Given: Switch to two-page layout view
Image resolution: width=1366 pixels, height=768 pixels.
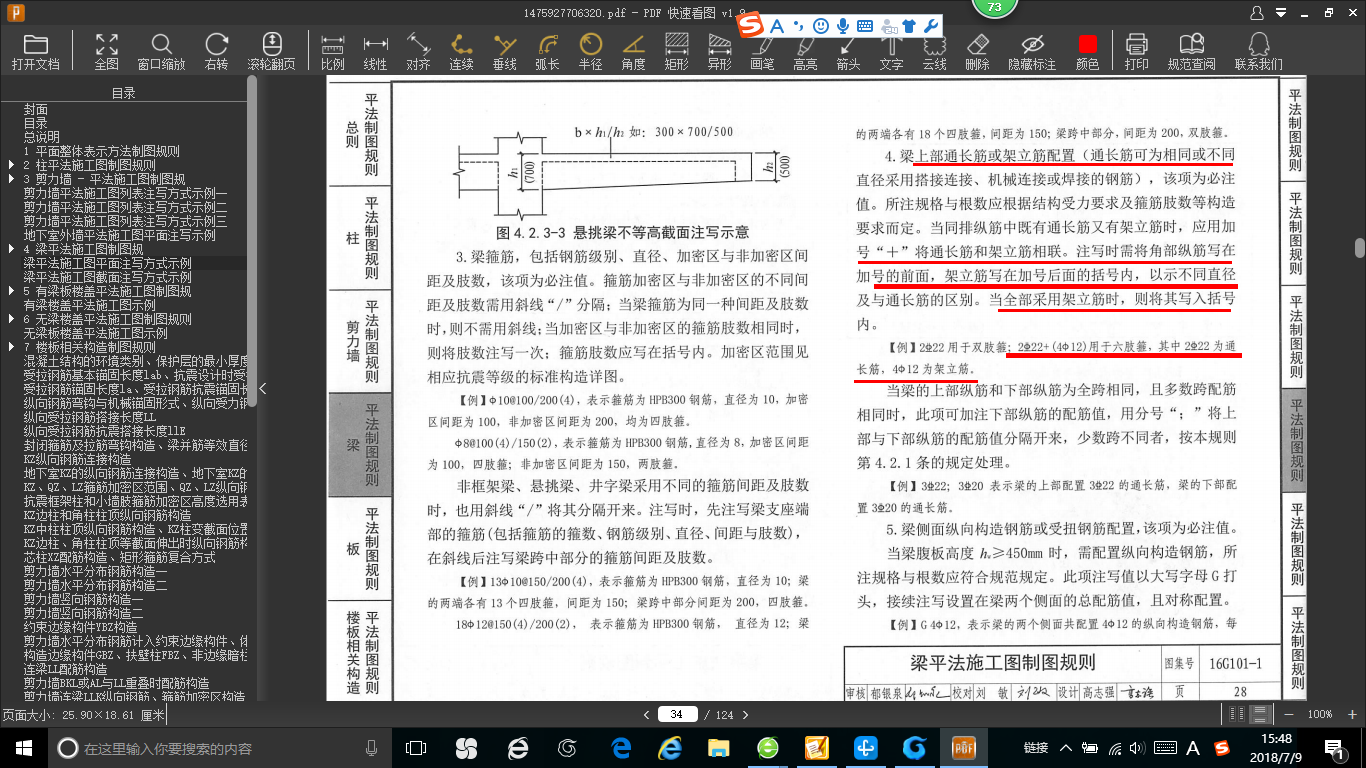Looking at the screenshot, I should coord(1237,714).
